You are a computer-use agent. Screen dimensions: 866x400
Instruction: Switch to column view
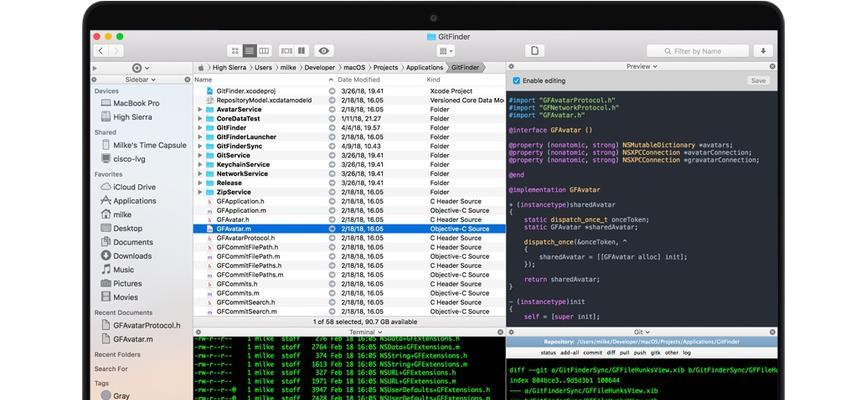coord(264,51)
